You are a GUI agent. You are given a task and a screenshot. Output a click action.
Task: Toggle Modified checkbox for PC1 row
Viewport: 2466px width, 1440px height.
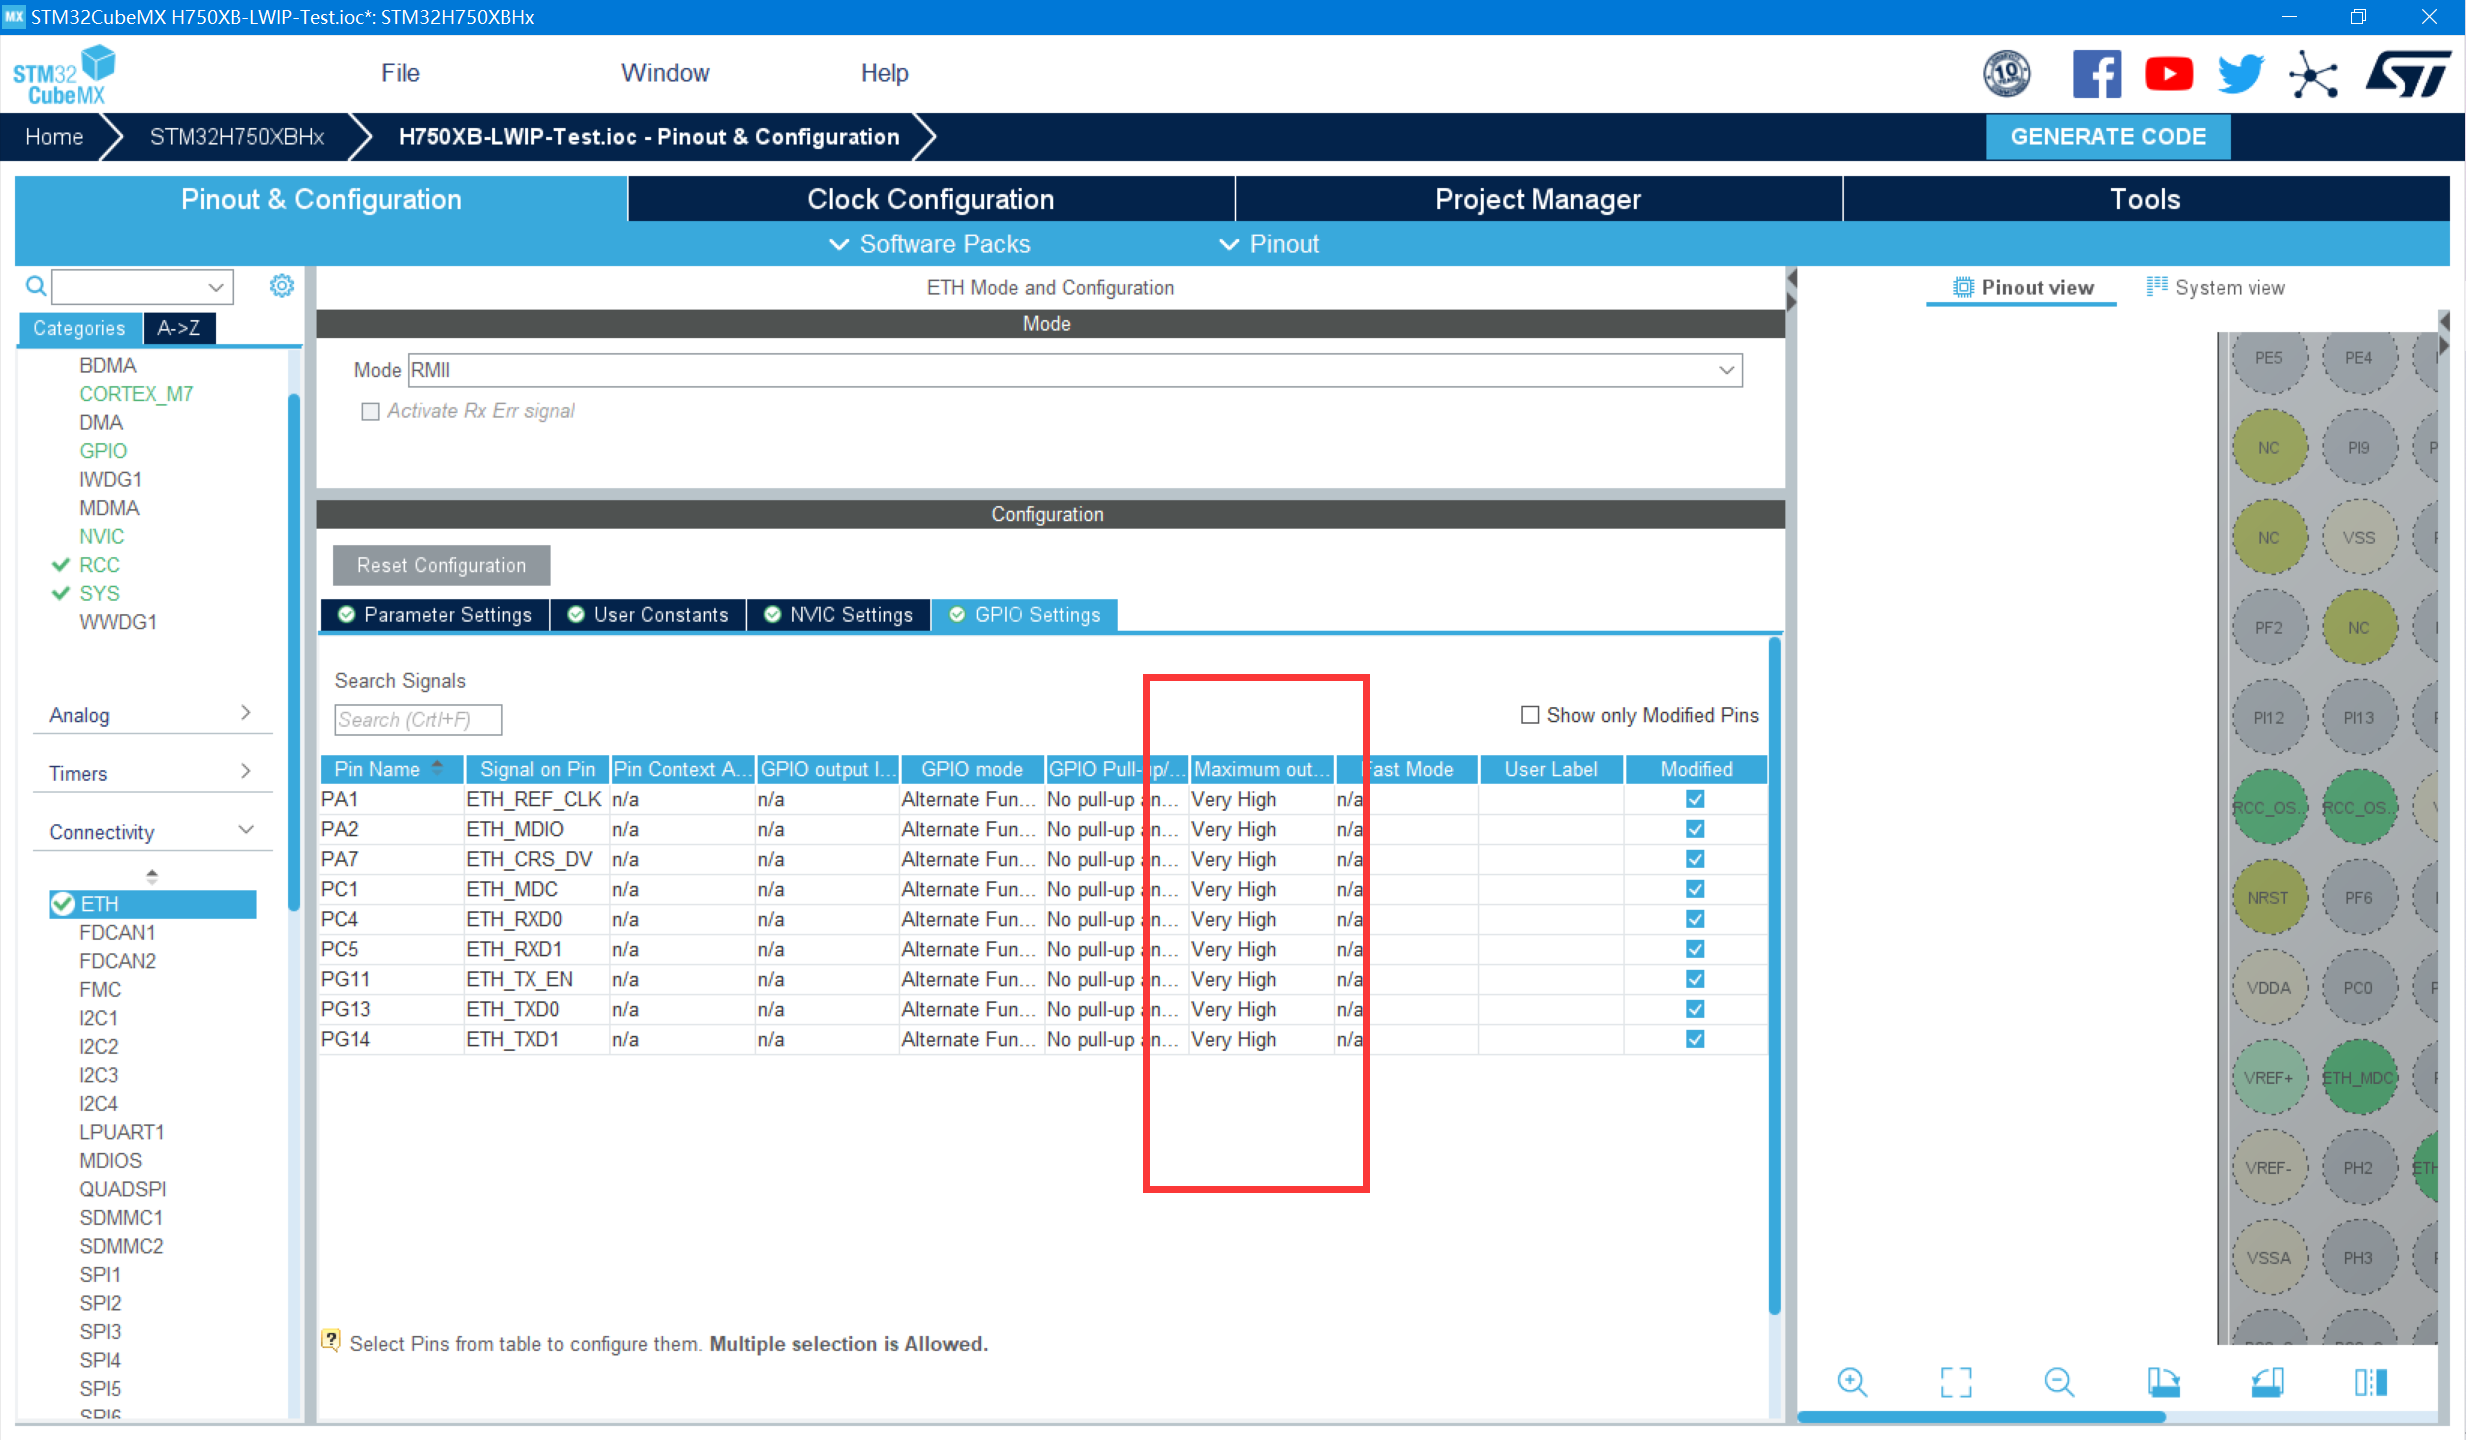(x=1695, y=889)
